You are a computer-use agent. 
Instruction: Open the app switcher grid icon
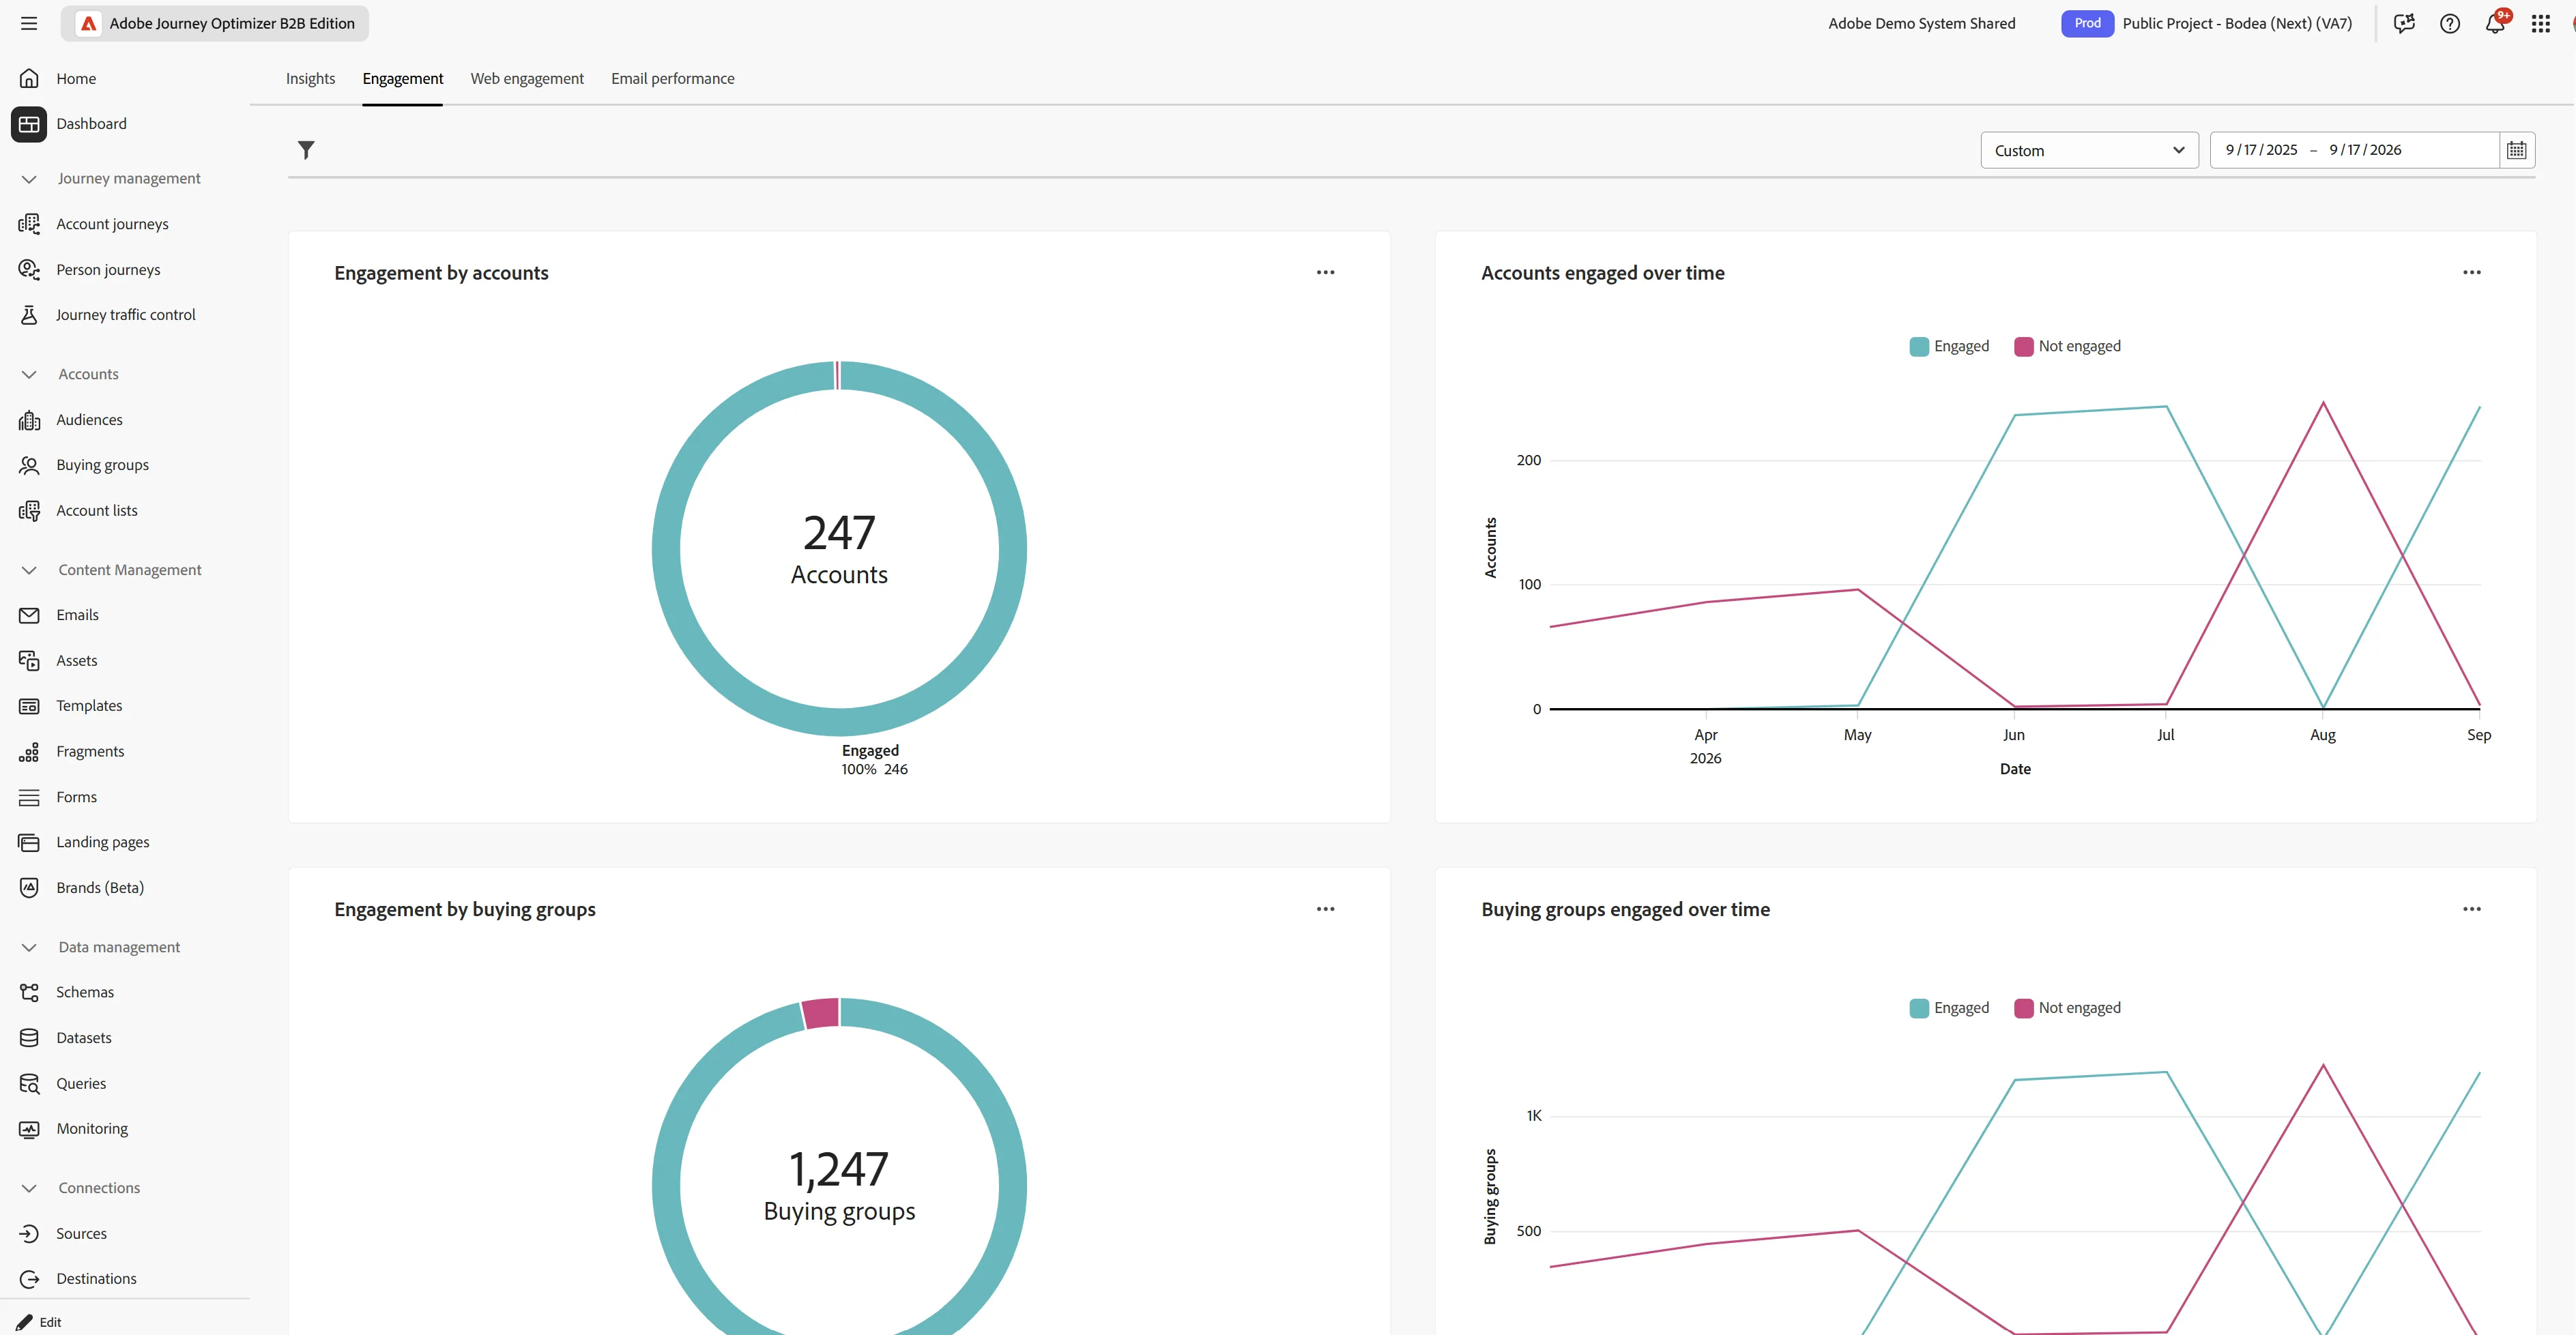2540,23
